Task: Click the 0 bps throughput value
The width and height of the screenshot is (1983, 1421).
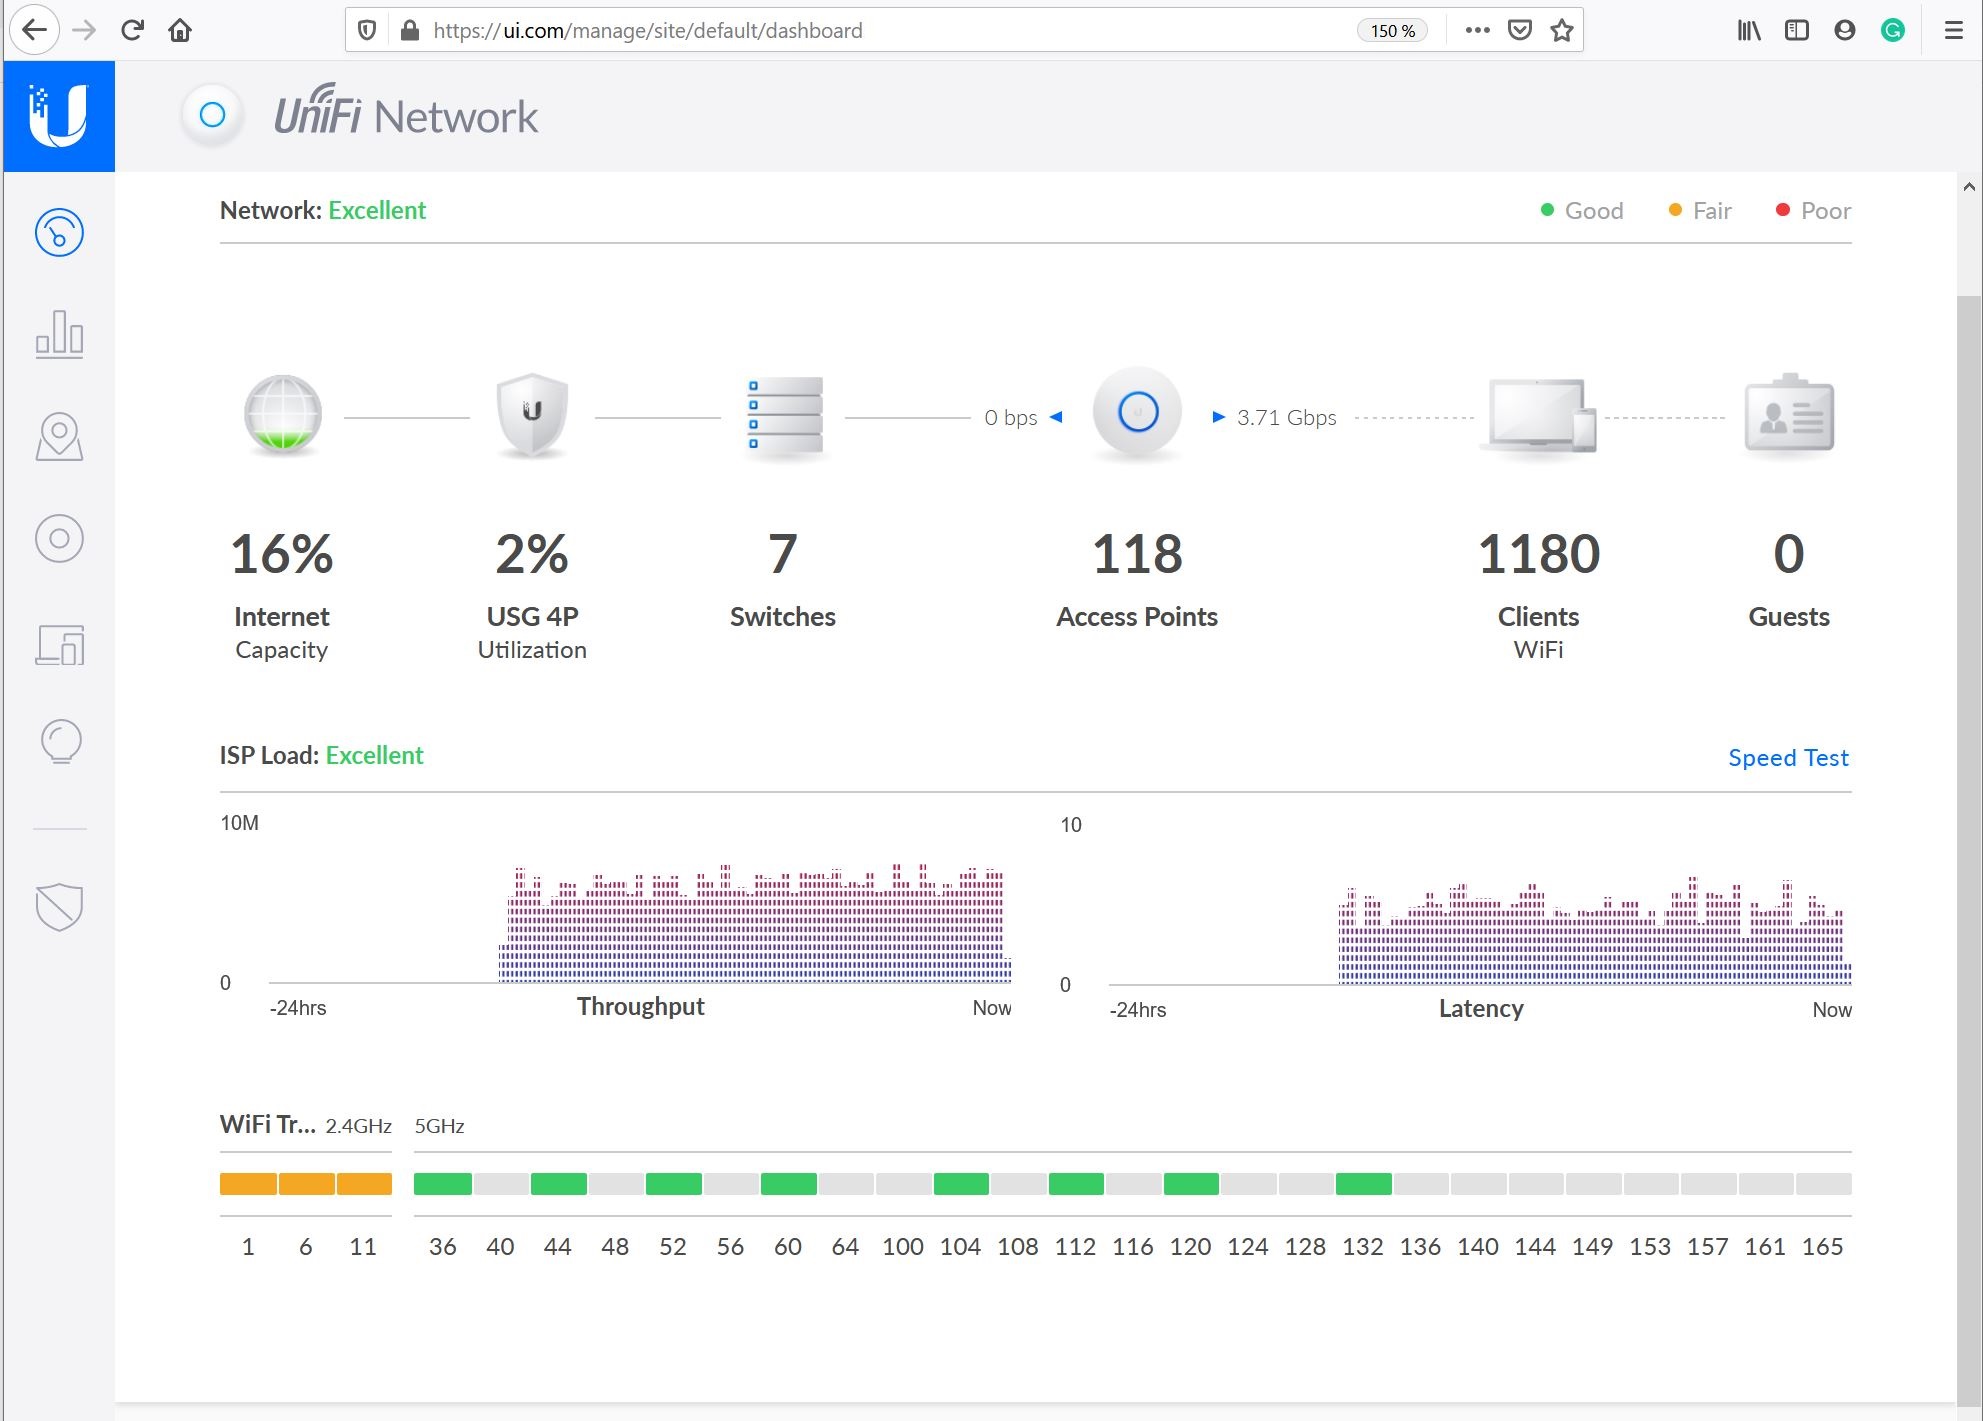Action: (x=1010, y=417)
